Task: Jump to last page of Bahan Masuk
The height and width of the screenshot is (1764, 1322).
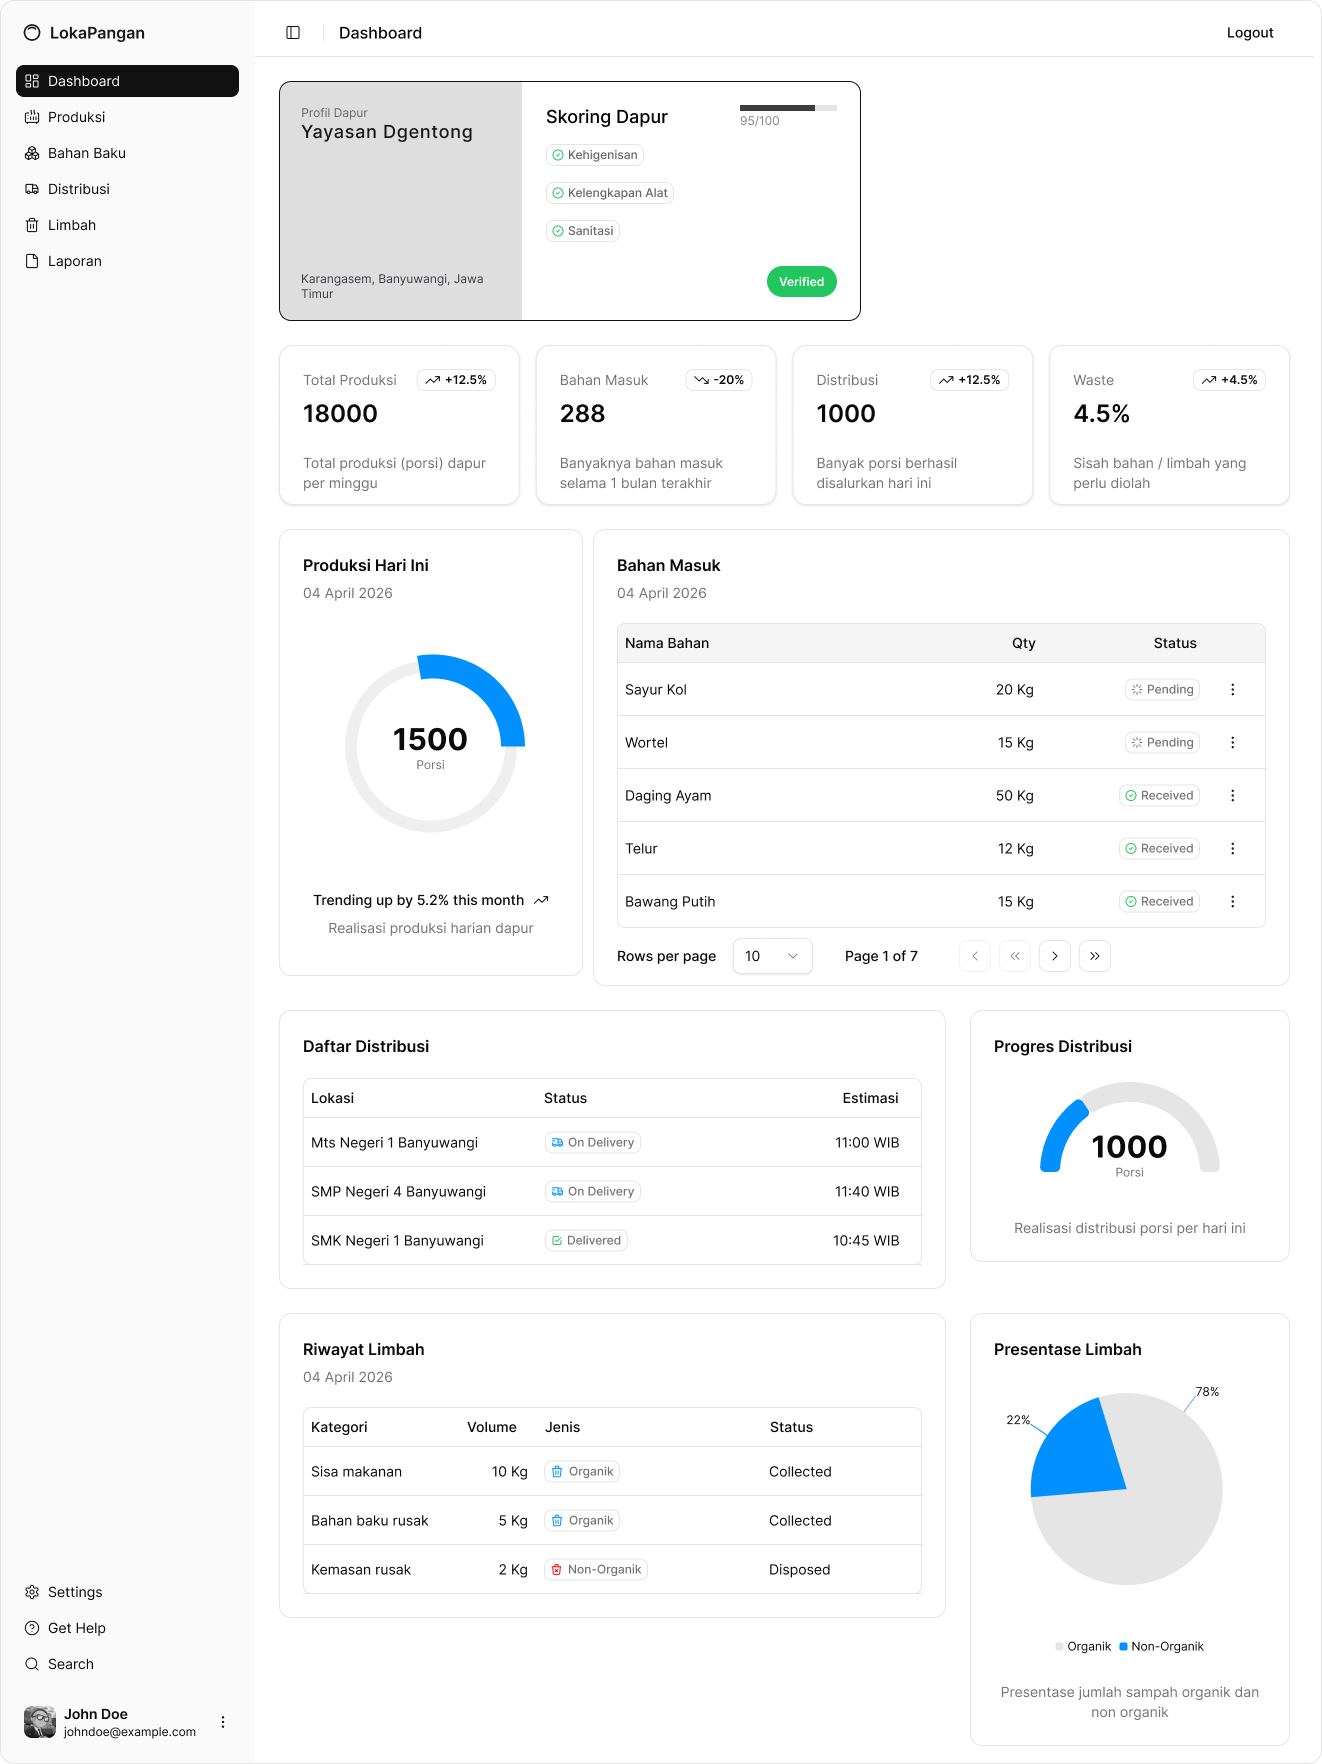Action: tap(1095, 956)
